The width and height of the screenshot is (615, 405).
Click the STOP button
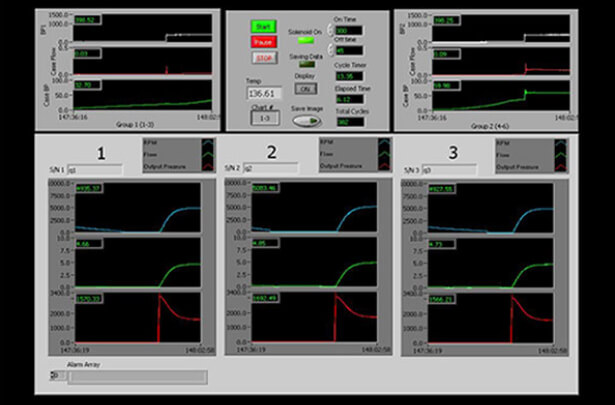(264, 58)
